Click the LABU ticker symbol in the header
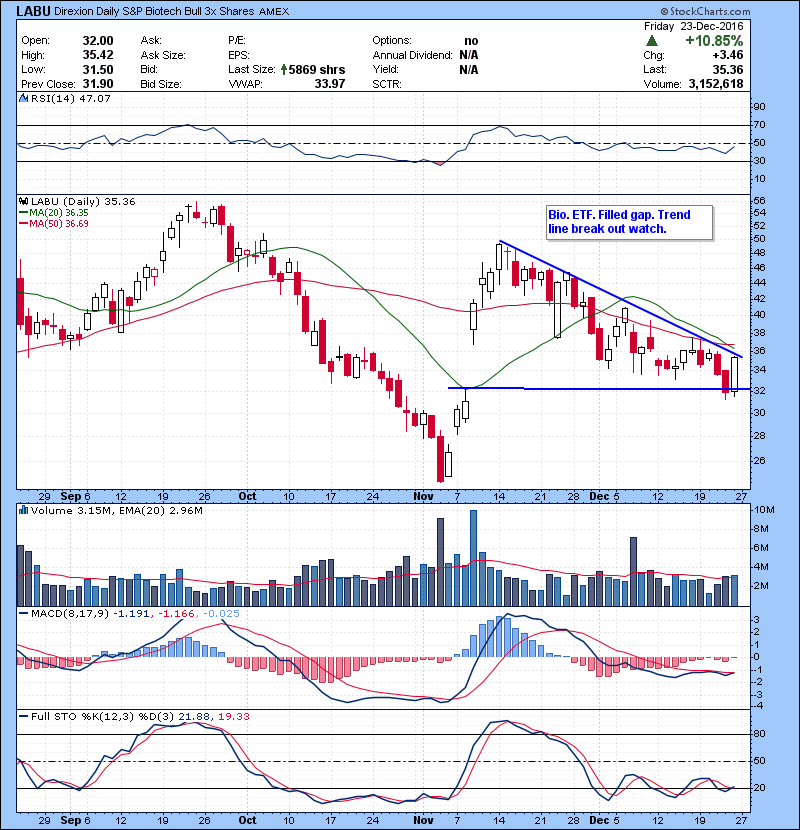 (33, 12)
